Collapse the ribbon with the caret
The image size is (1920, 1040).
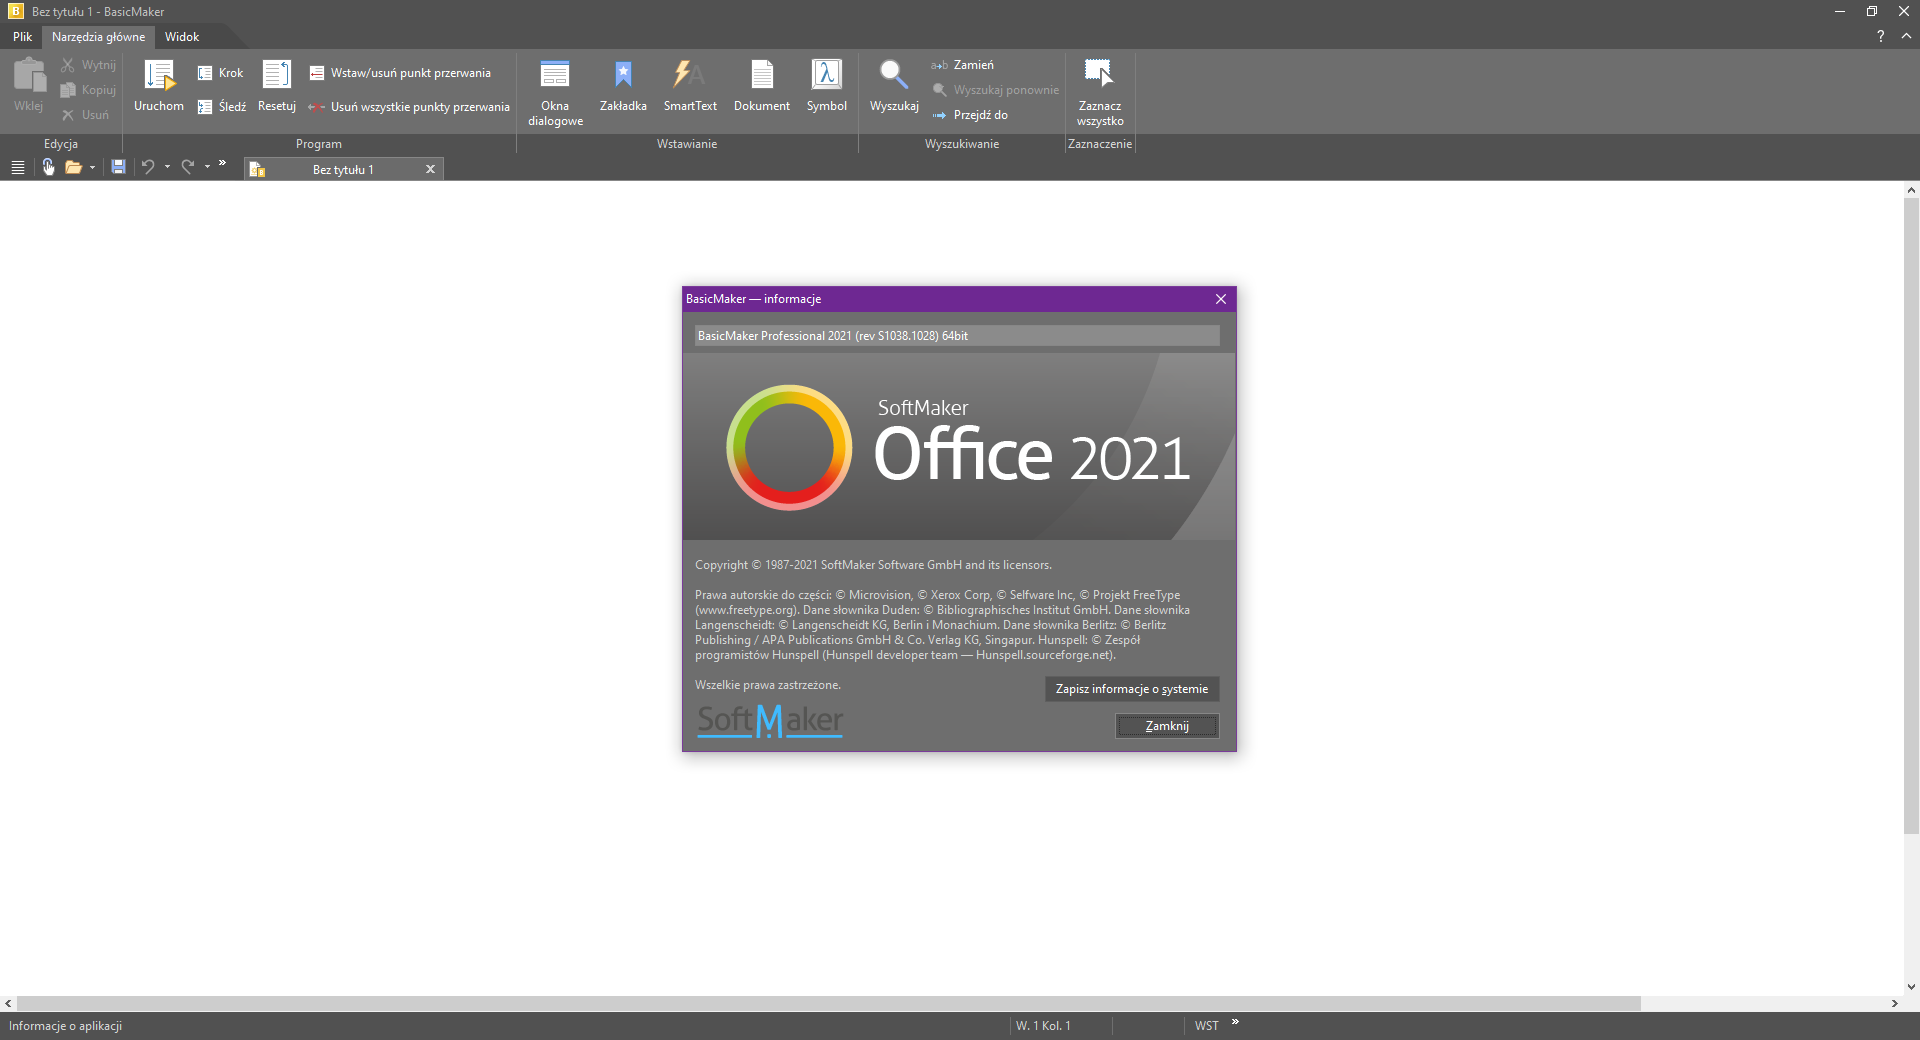click(x=1906, y=36)
